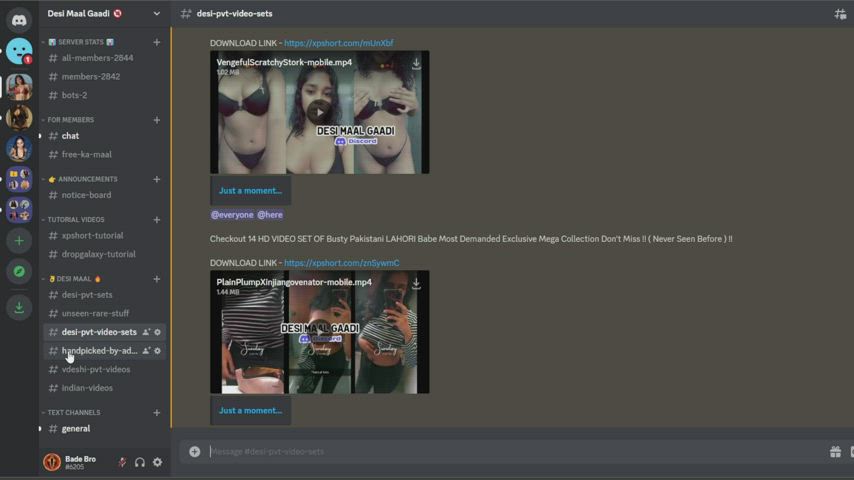
Task: Collapse the DESI MAAL category
Action: point(71,279)
